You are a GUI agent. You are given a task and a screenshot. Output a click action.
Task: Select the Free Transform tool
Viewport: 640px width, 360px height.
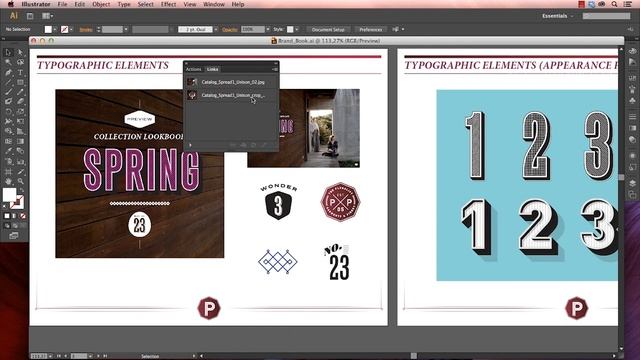click(x=20, y=121)
